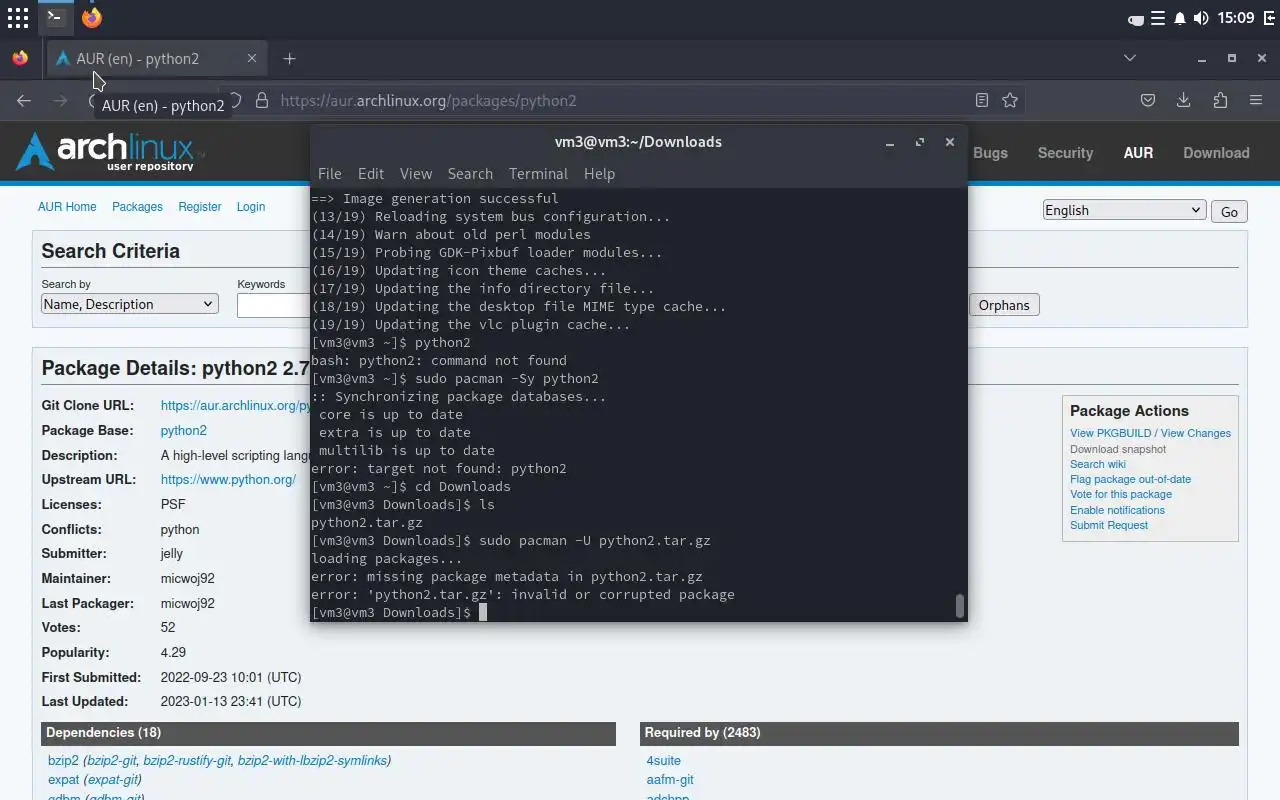
Task: Open the terminal View menu
Action: point(416,174)
